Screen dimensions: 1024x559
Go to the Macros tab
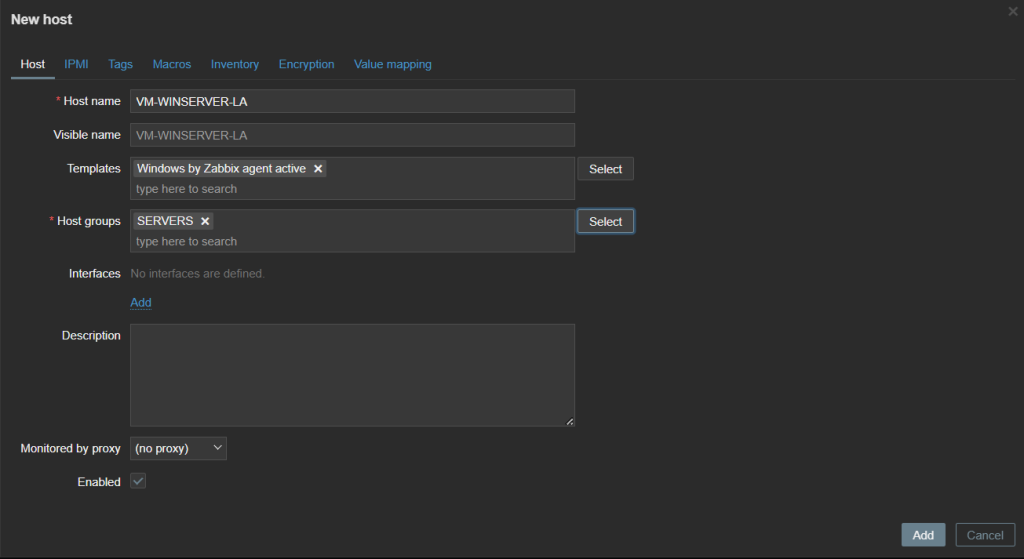[171, 64]
